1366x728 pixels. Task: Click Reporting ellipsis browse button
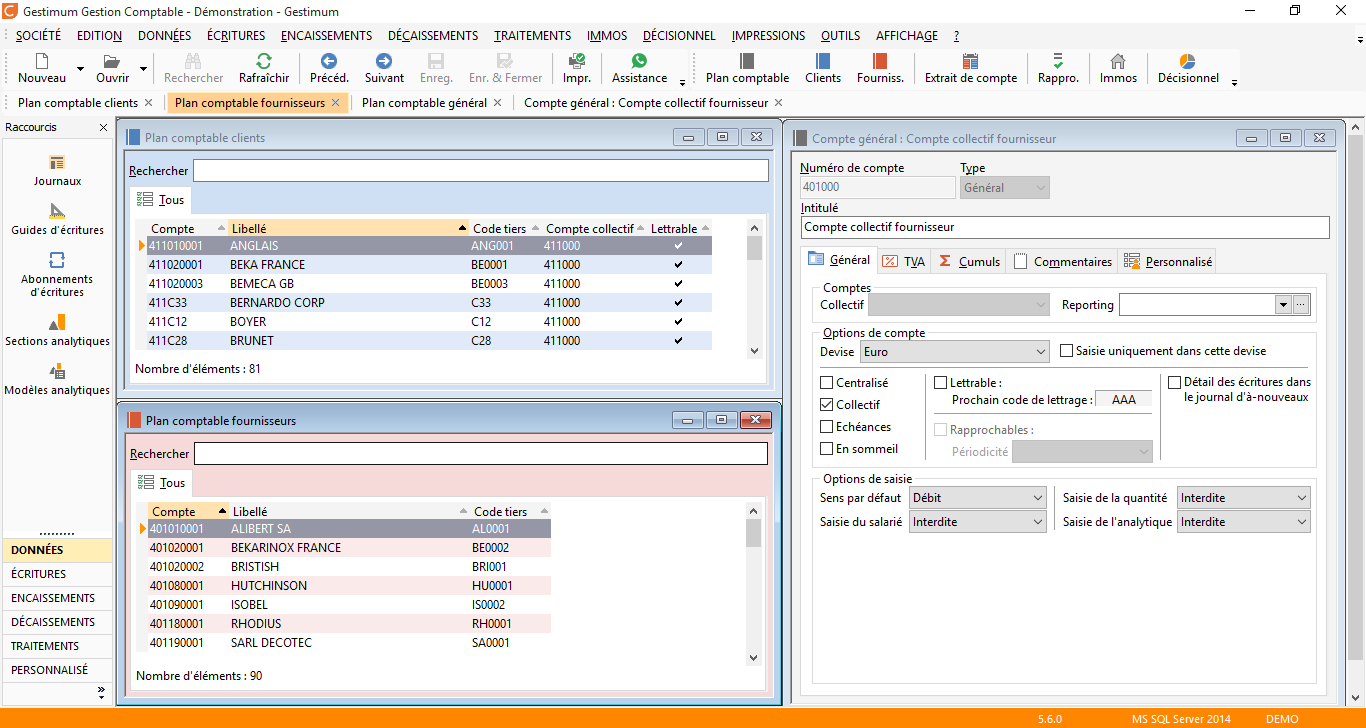(x=1301, y=305)
